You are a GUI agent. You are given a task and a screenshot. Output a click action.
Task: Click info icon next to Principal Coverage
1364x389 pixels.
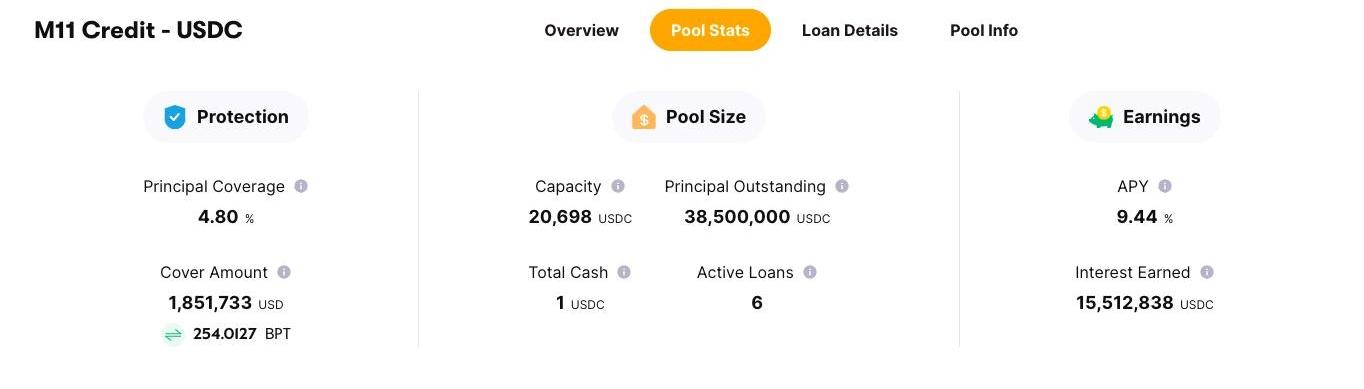(x=301, y=186)
